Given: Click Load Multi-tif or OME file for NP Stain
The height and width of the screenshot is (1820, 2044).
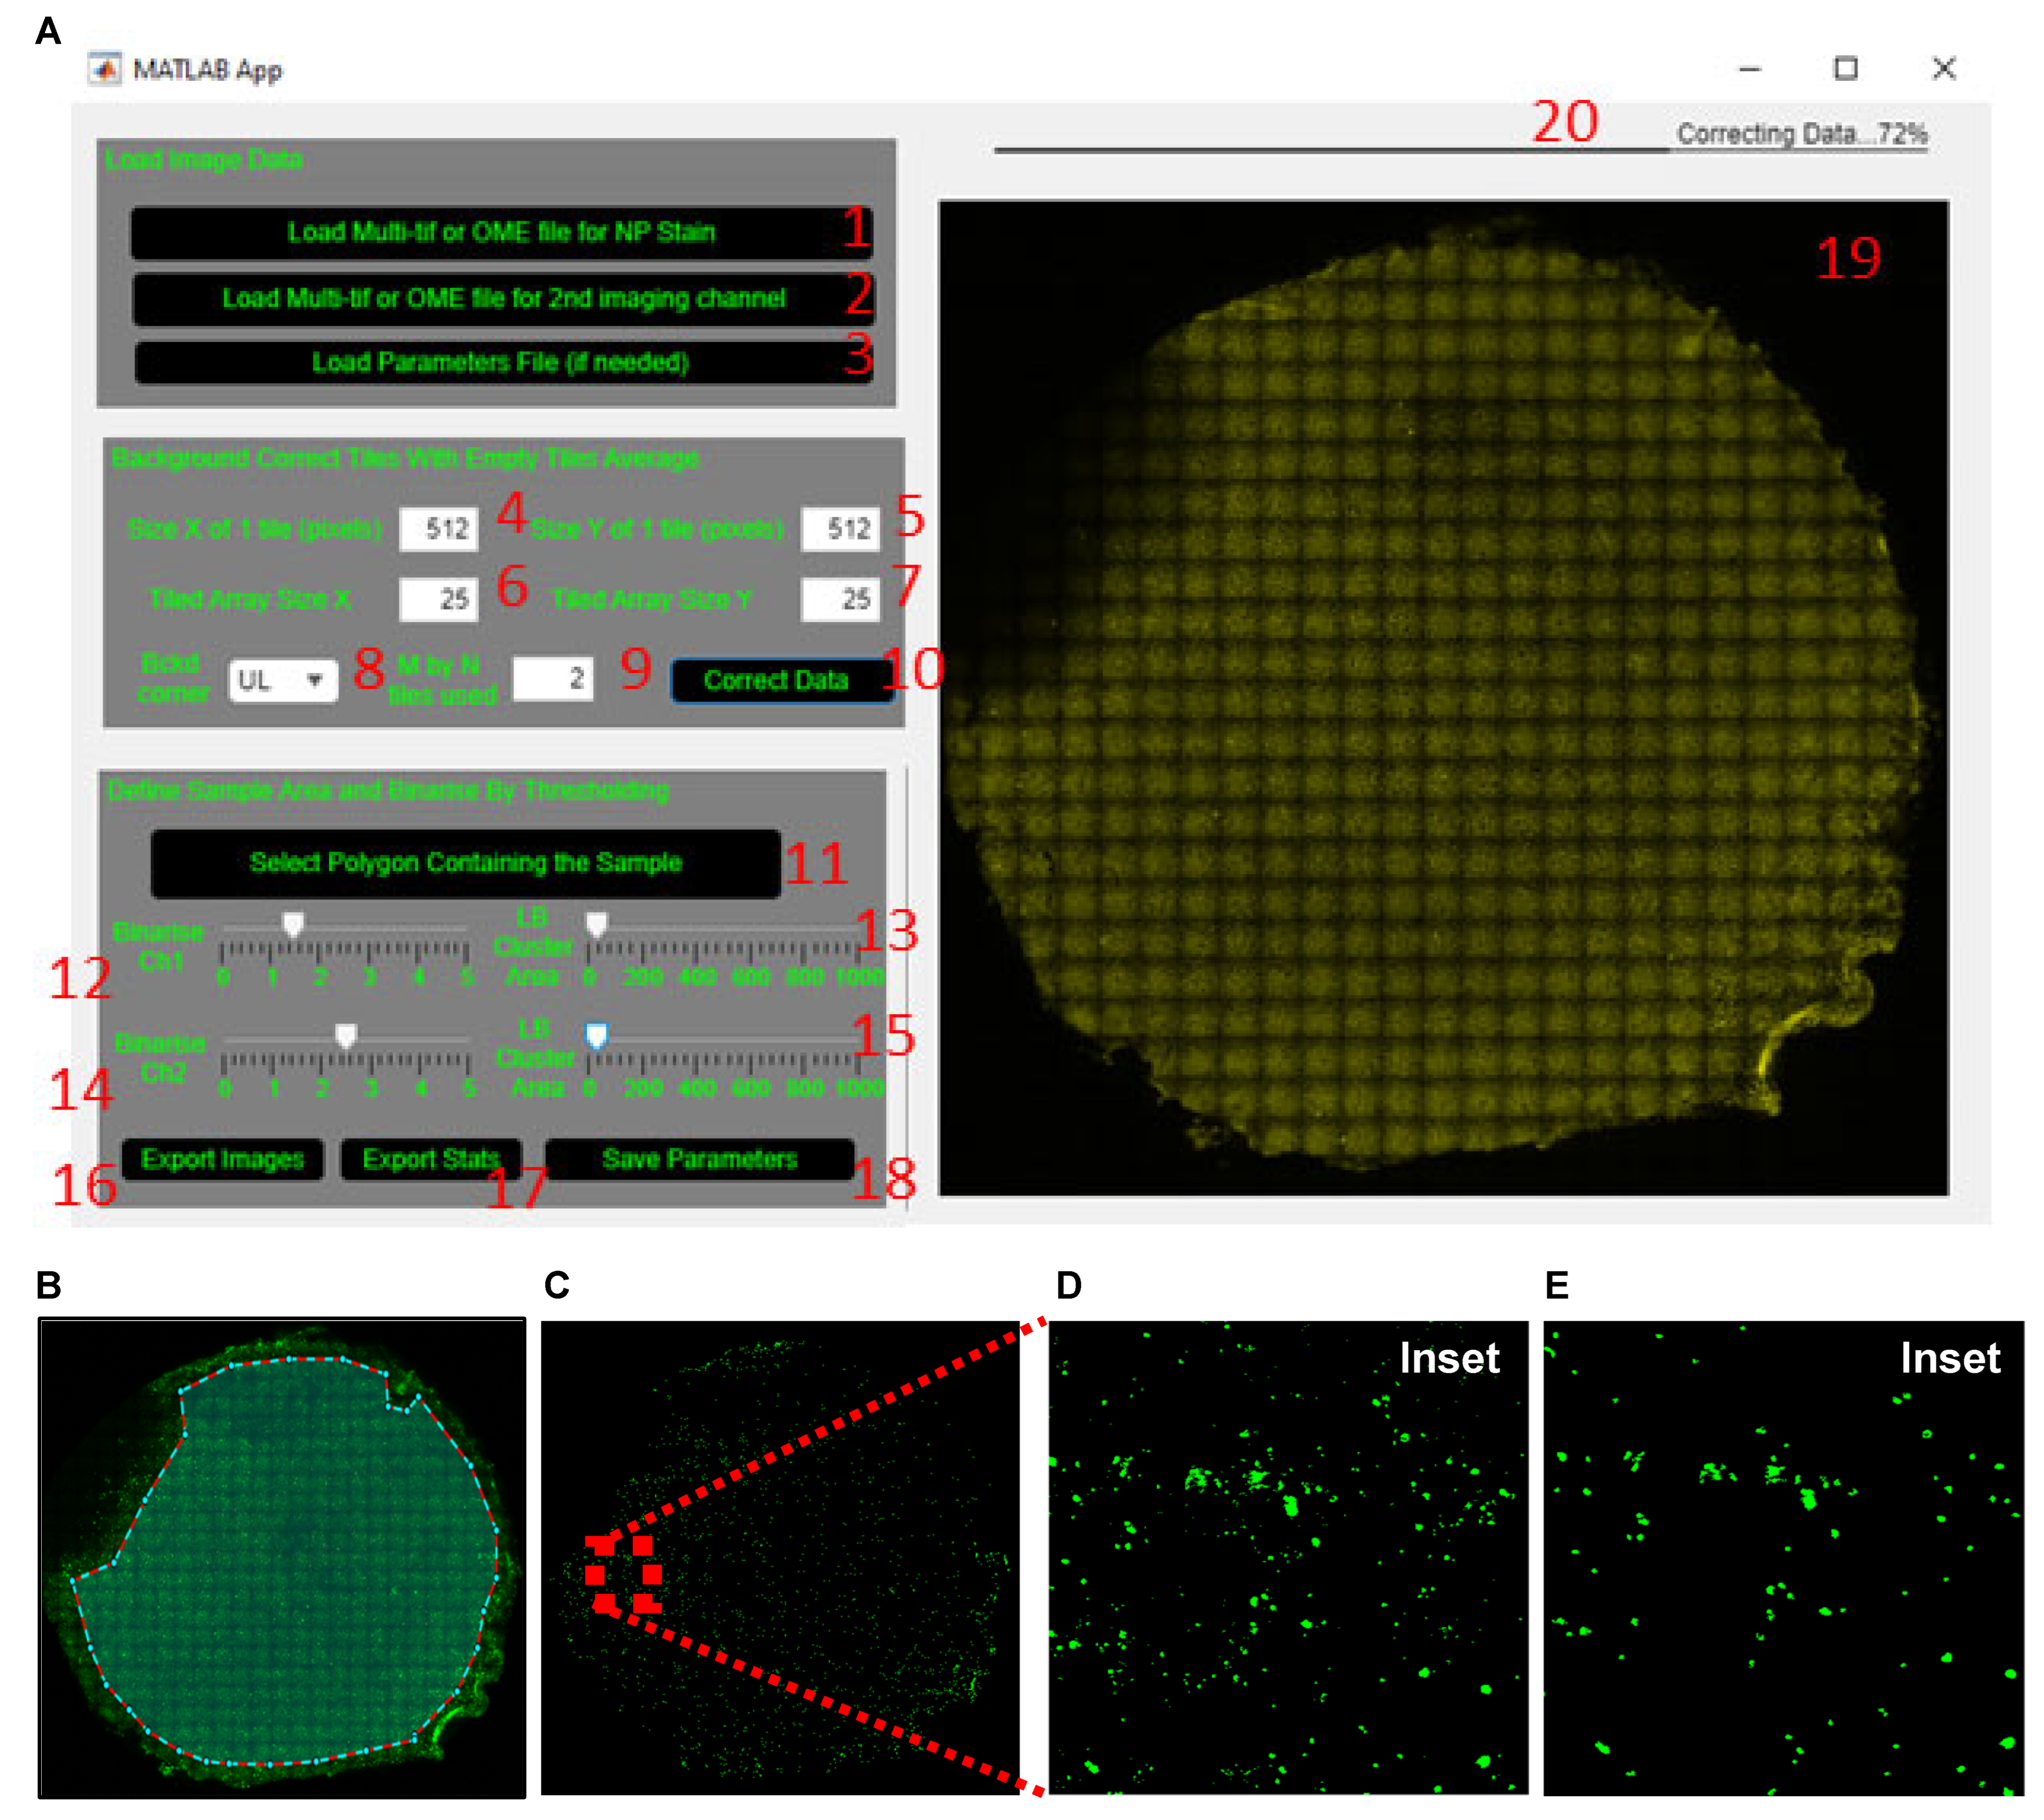Looking at the screenshot, I should click(500, 232).
